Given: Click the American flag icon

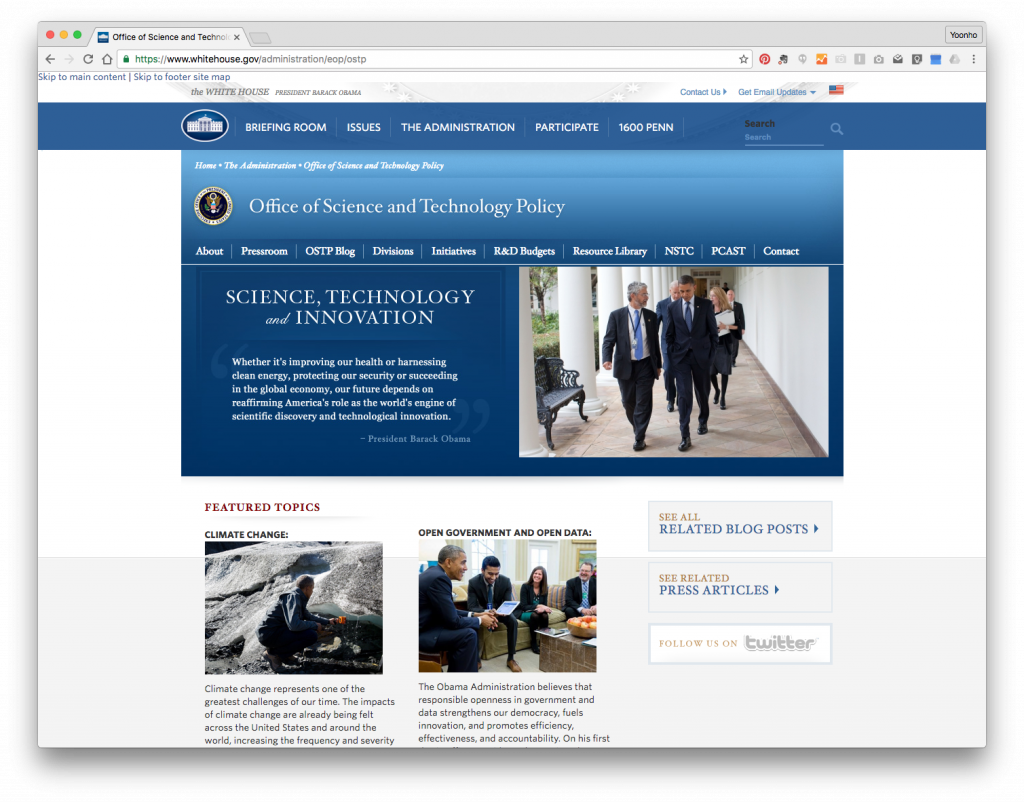Looking at the screenshot, I should 836,90.
